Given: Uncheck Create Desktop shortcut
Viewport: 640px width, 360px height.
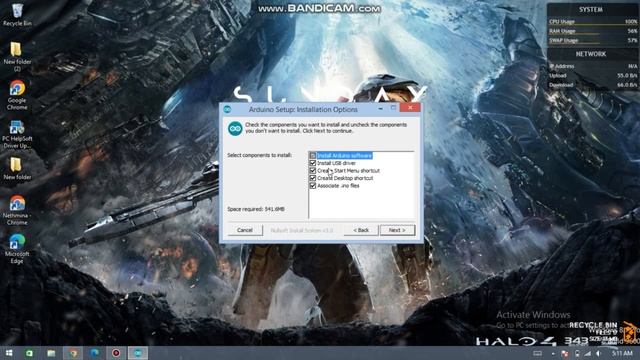Looking at the screenshot, I should (x=313, y=178).
